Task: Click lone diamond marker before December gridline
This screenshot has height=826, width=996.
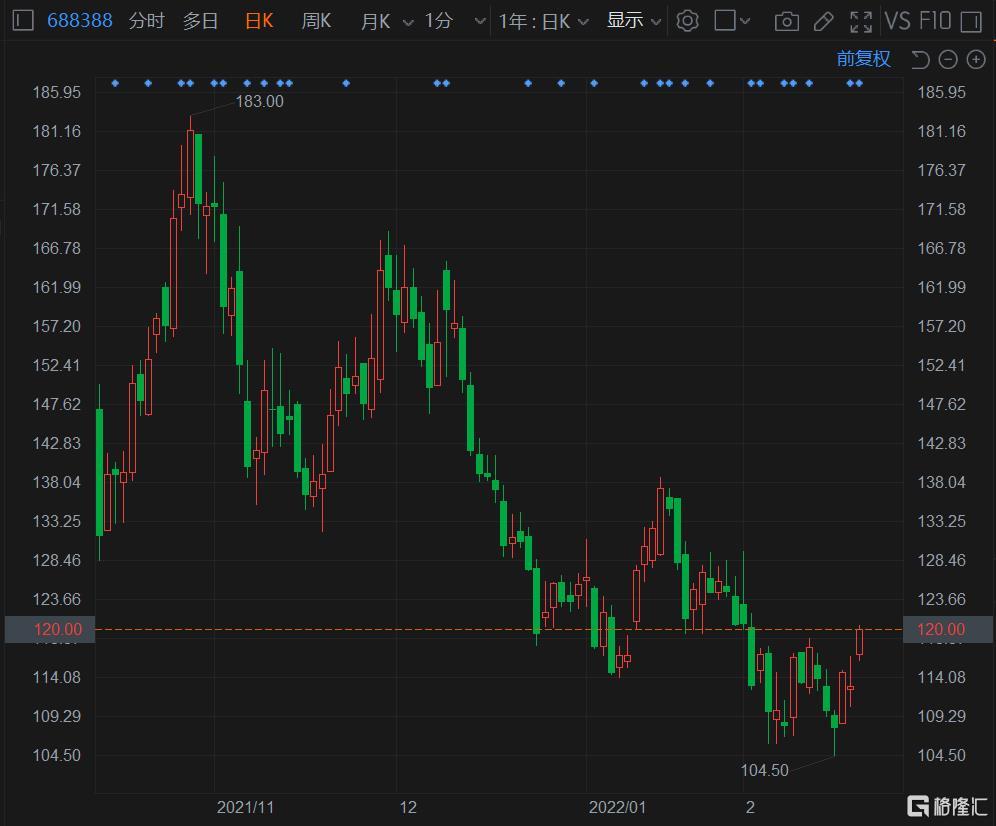Action: click(x=346, y=83)
